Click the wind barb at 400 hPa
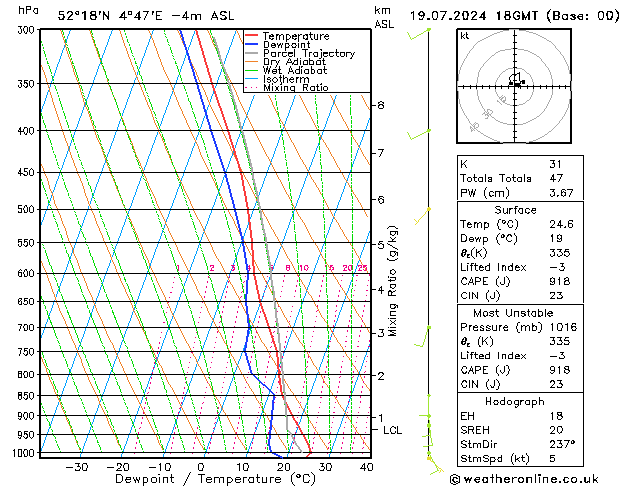This screenshot has height=486, width=629. [x=419, y=135]
